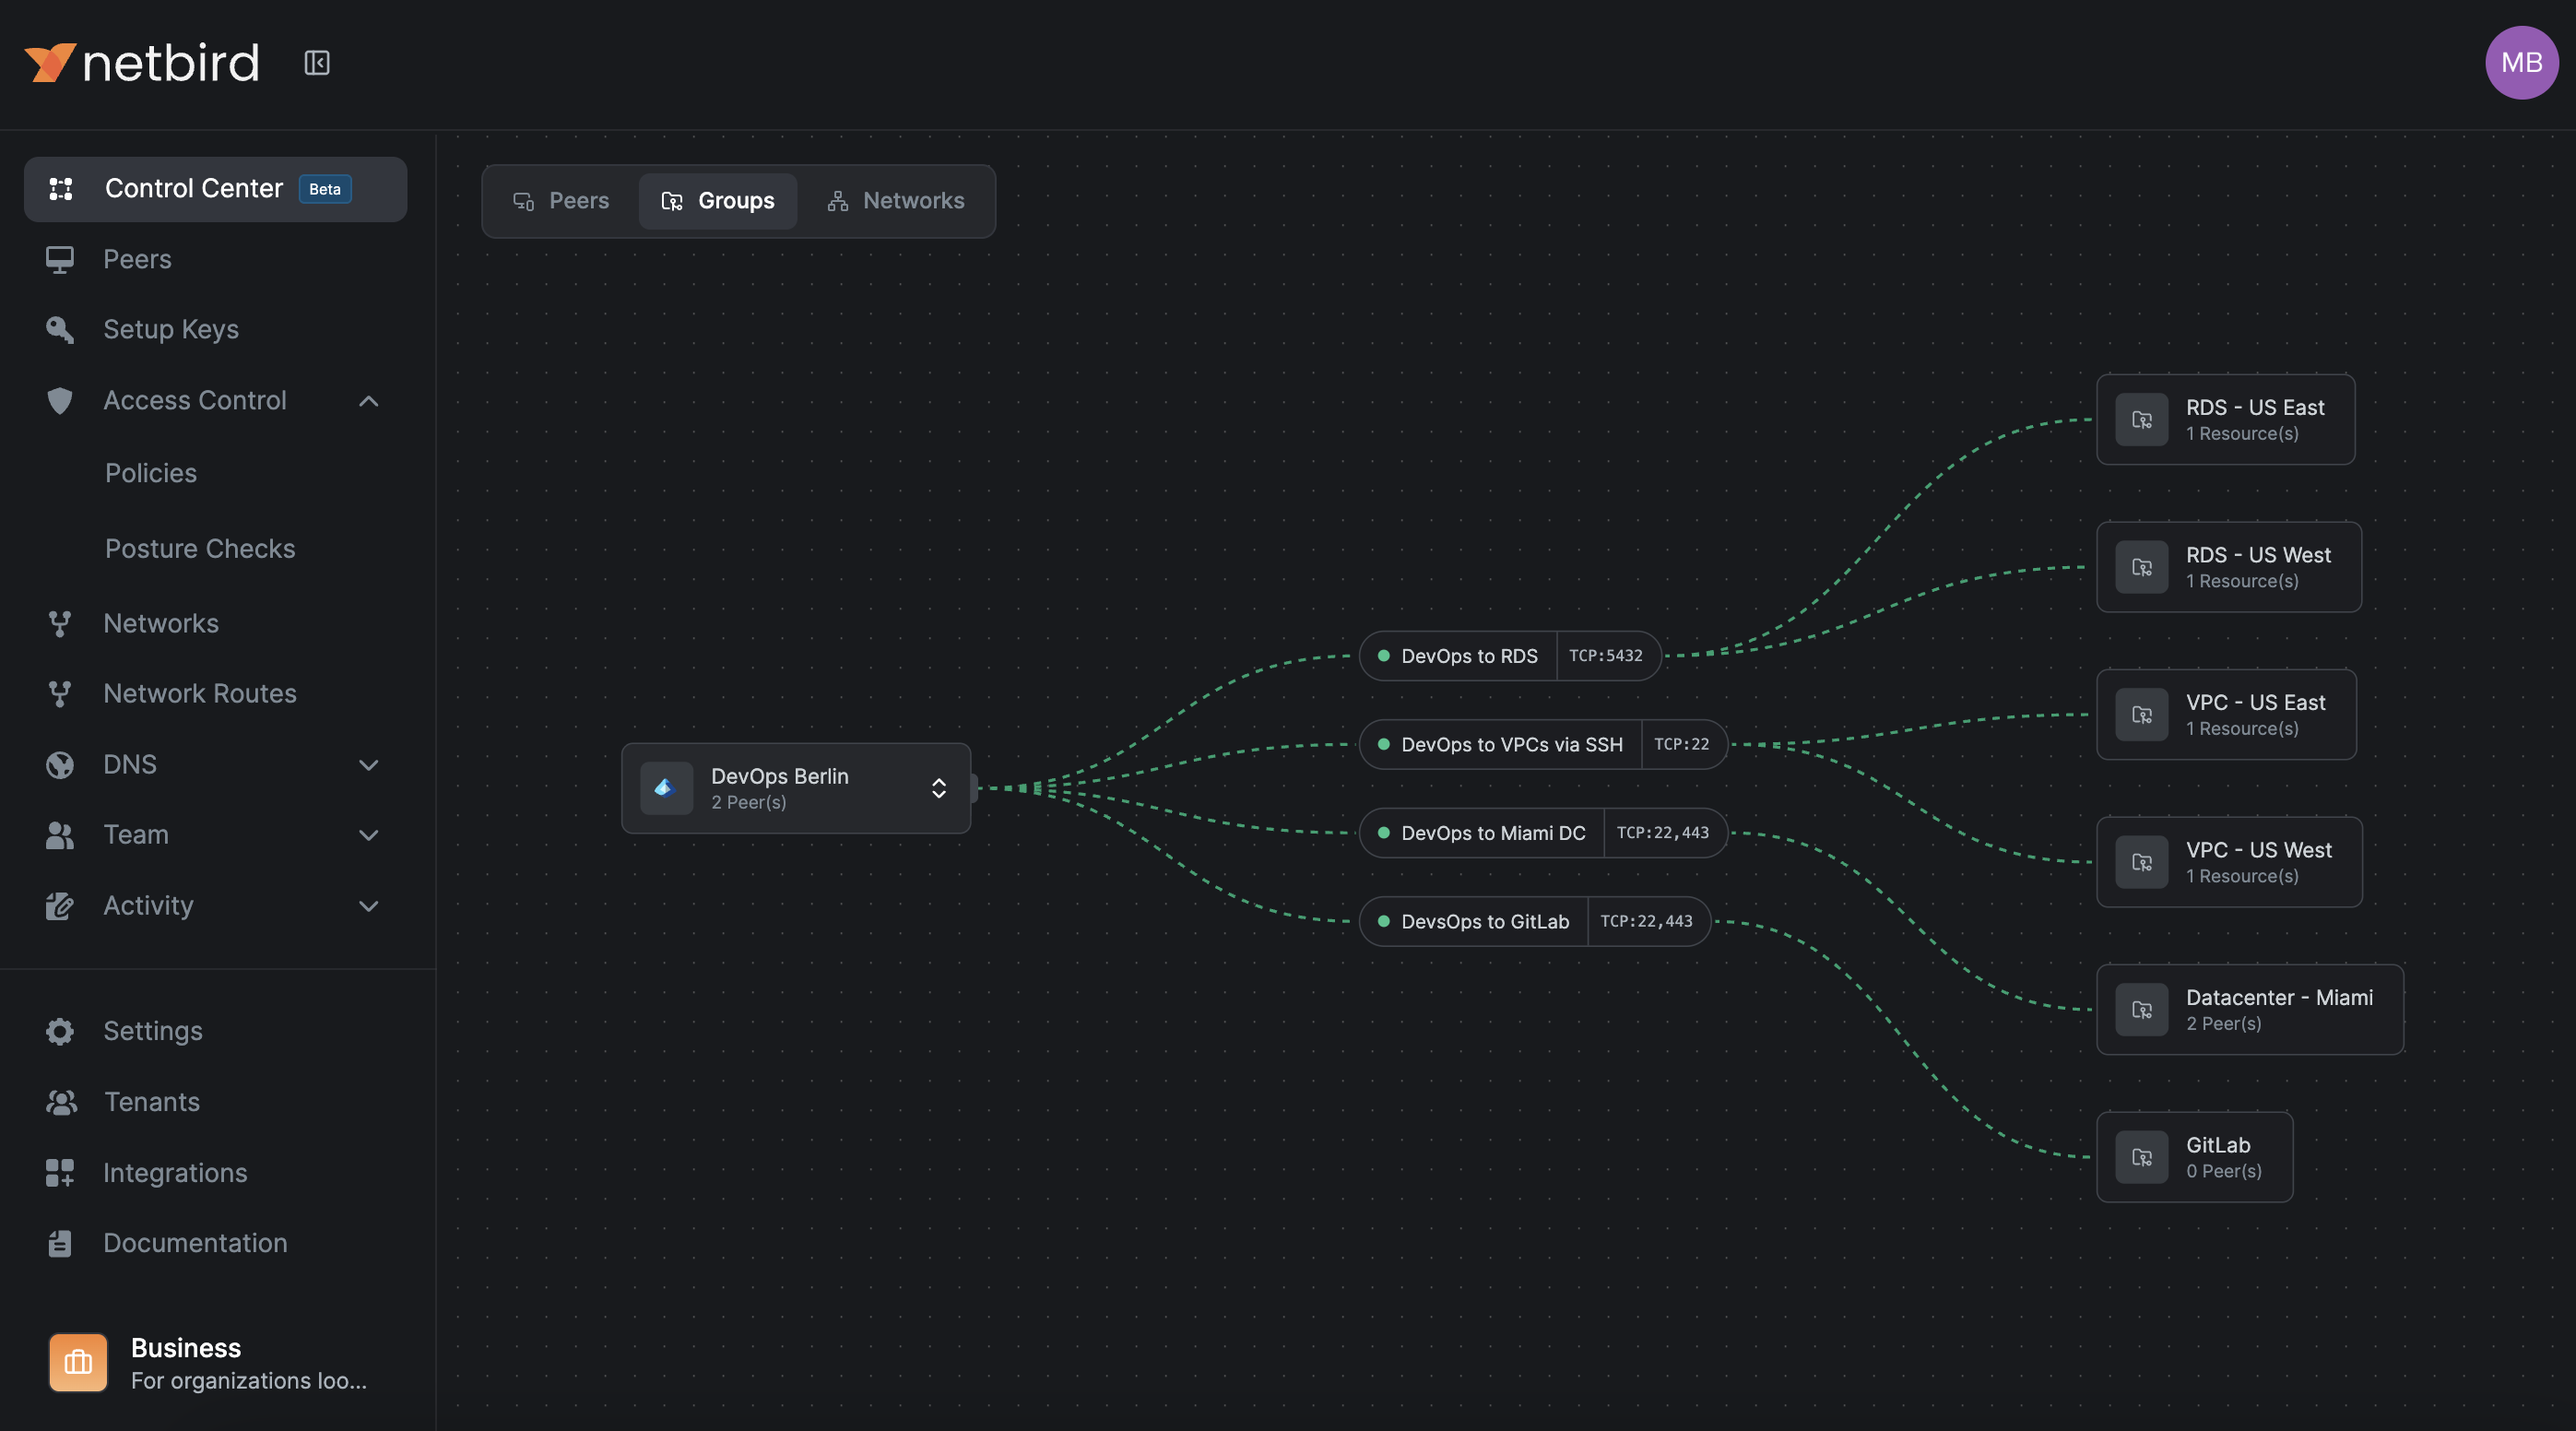Select the GitLab resource card

coord(2194,1157)
